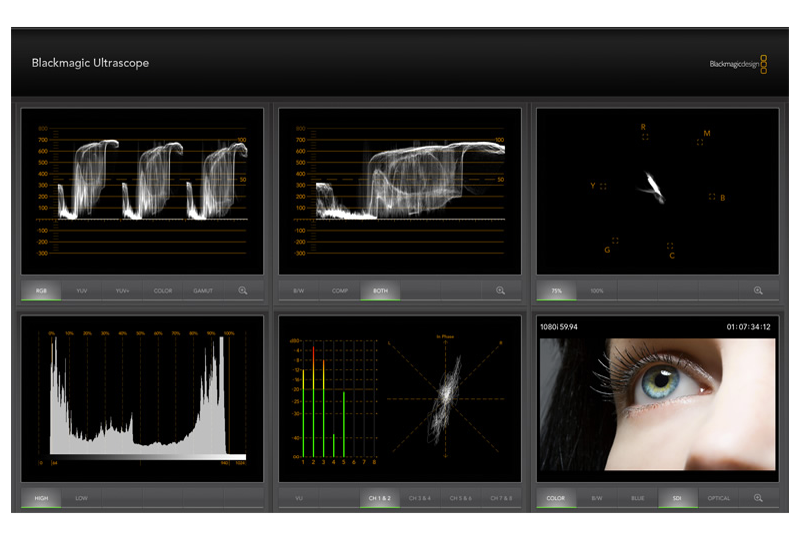Viewport: 800px width, 540px height.
Task: Set vectorscope to 75% scale
Action: pyautogui.click(x=556, y=291)
